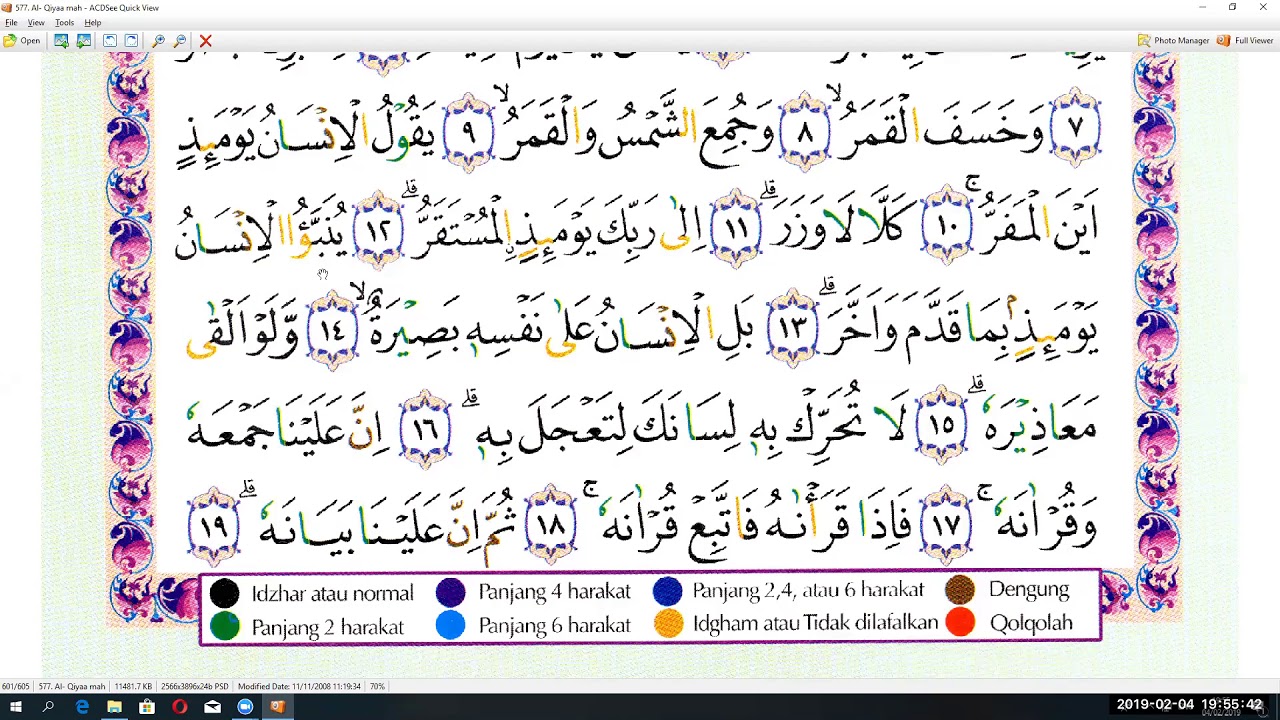Zoom out of the image
Image resolution: width=1280 pixels, height=720 pixels.
[180, 41]
